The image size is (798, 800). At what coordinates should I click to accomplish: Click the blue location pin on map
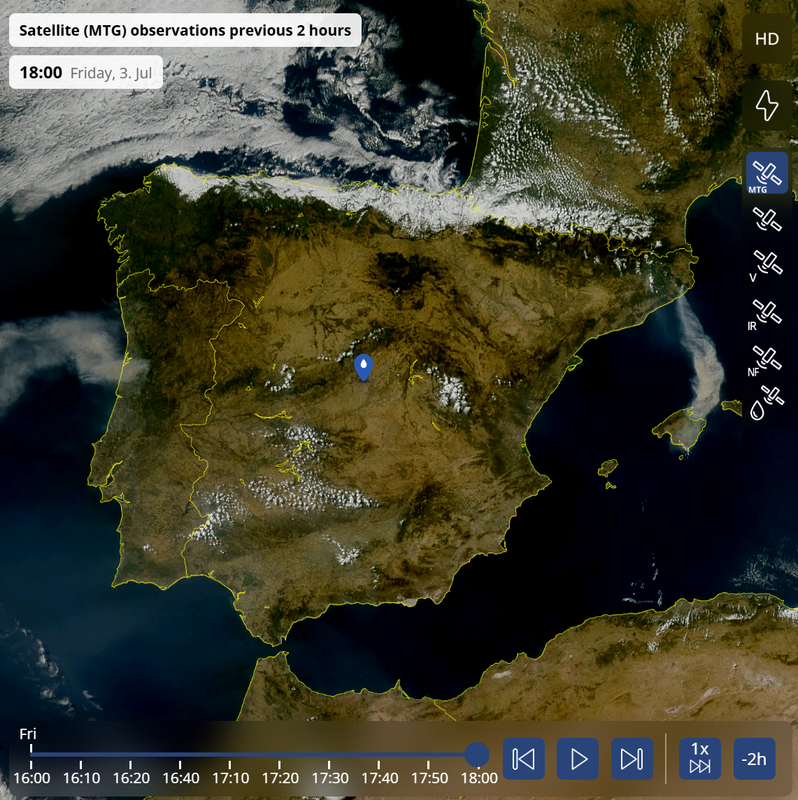(x=363, y=367)
